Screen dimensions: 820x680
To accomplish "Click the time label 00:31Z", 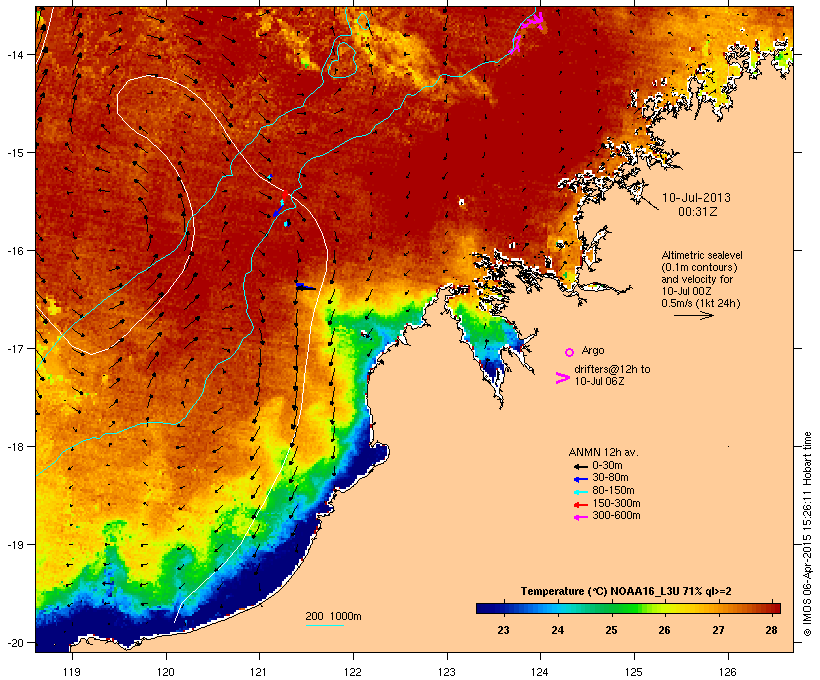I will tap(698, 212).
